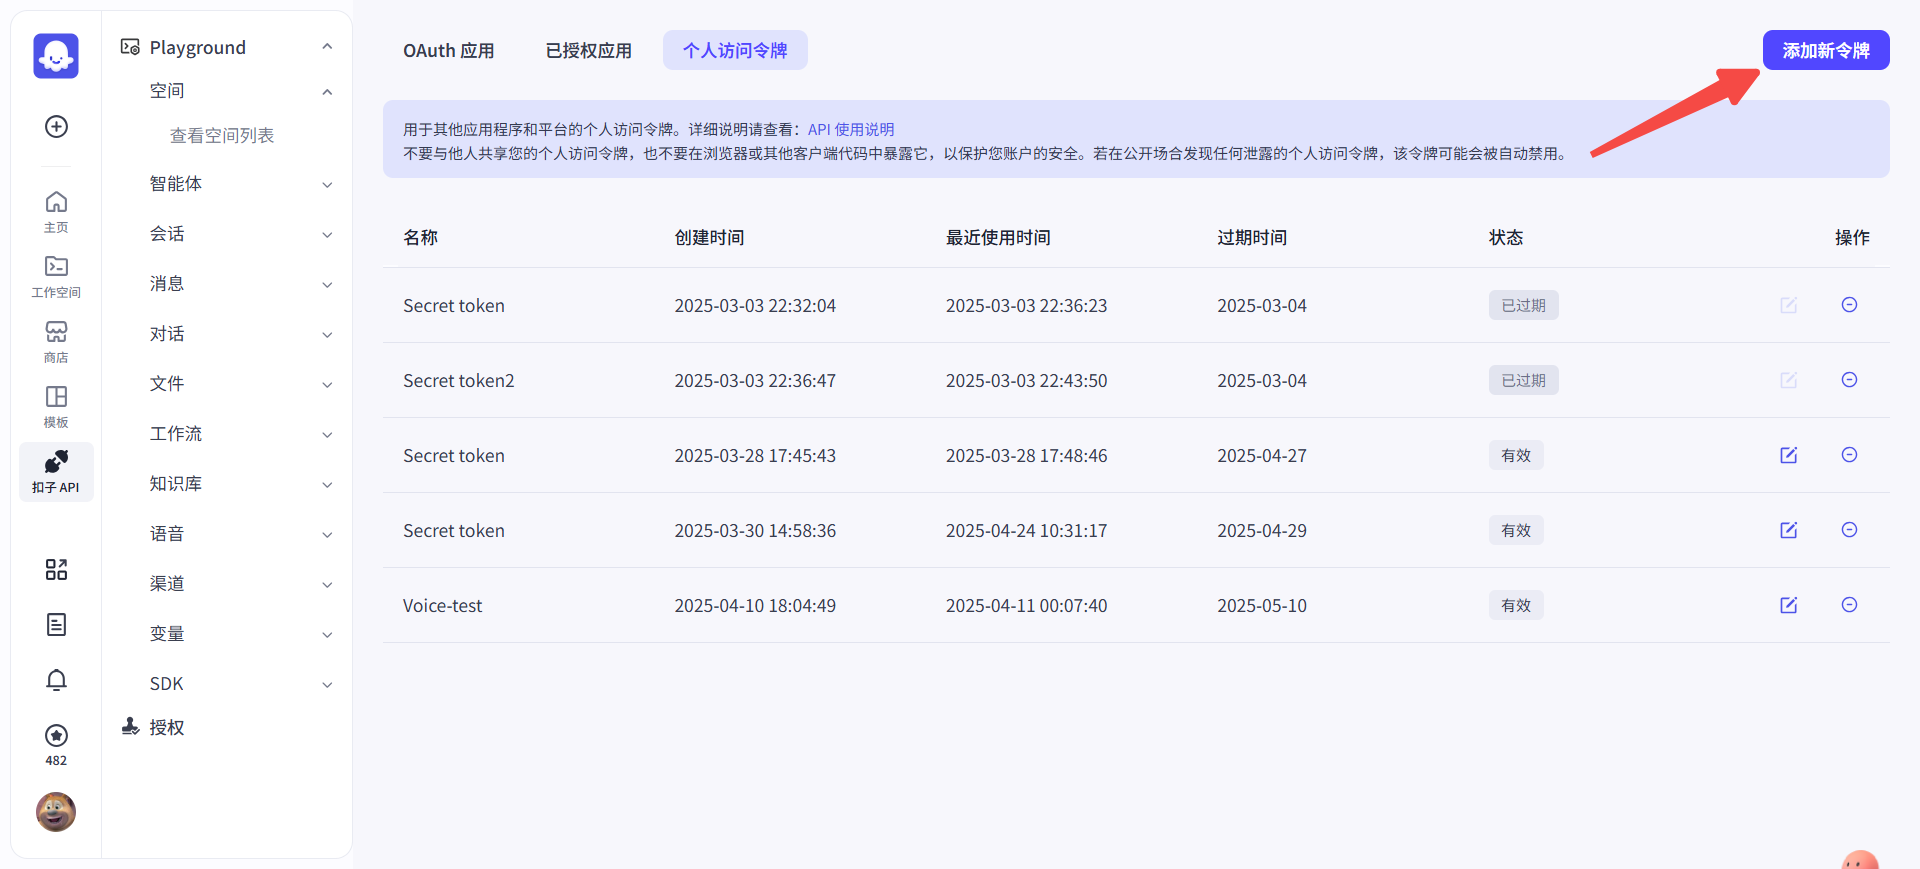Switch to the 已授权应用 tab

point(588,50)
